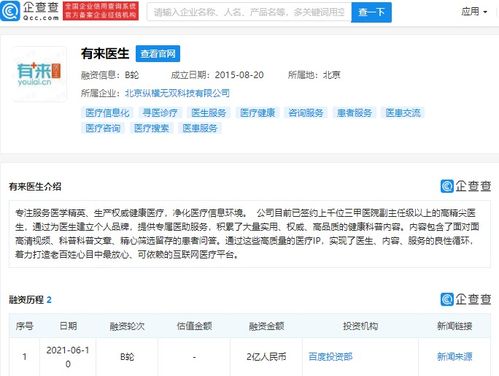This screenshot has width=499, height=376.
Task: Click the 2亿人民币 amount cell
Action: [266, 357]
